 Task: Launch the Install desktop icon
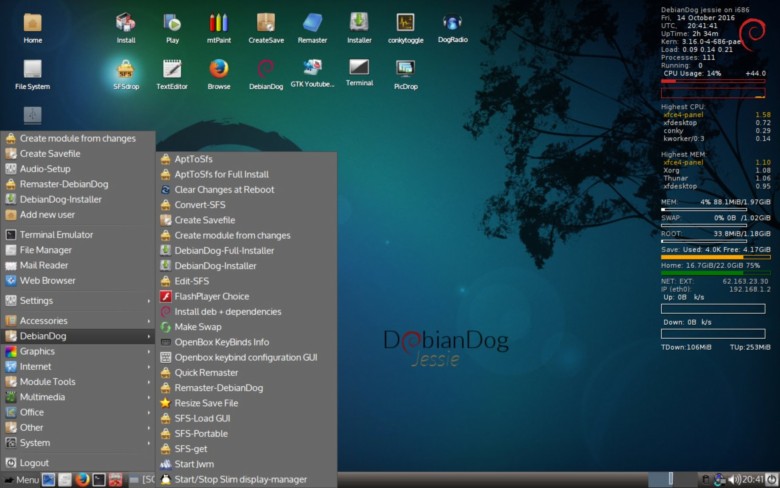126,28
